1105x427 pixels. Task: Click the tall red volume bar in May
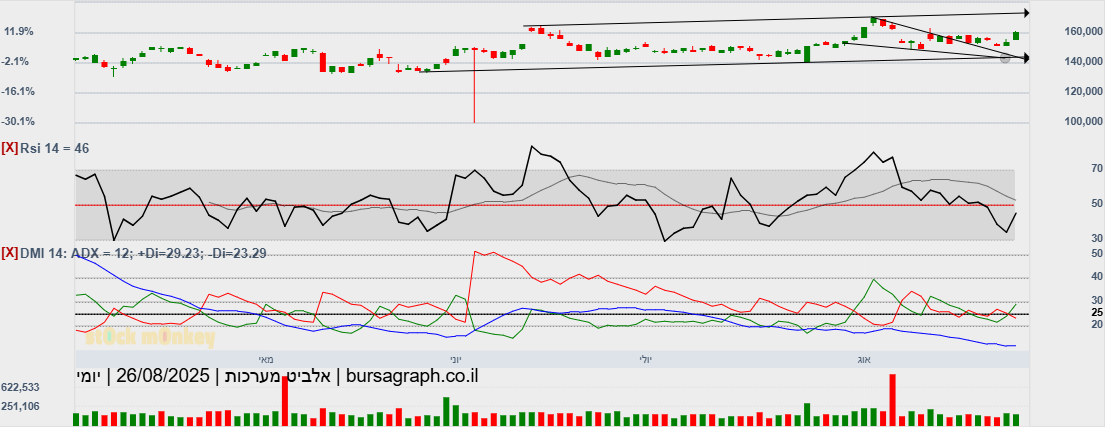point(285,401)
